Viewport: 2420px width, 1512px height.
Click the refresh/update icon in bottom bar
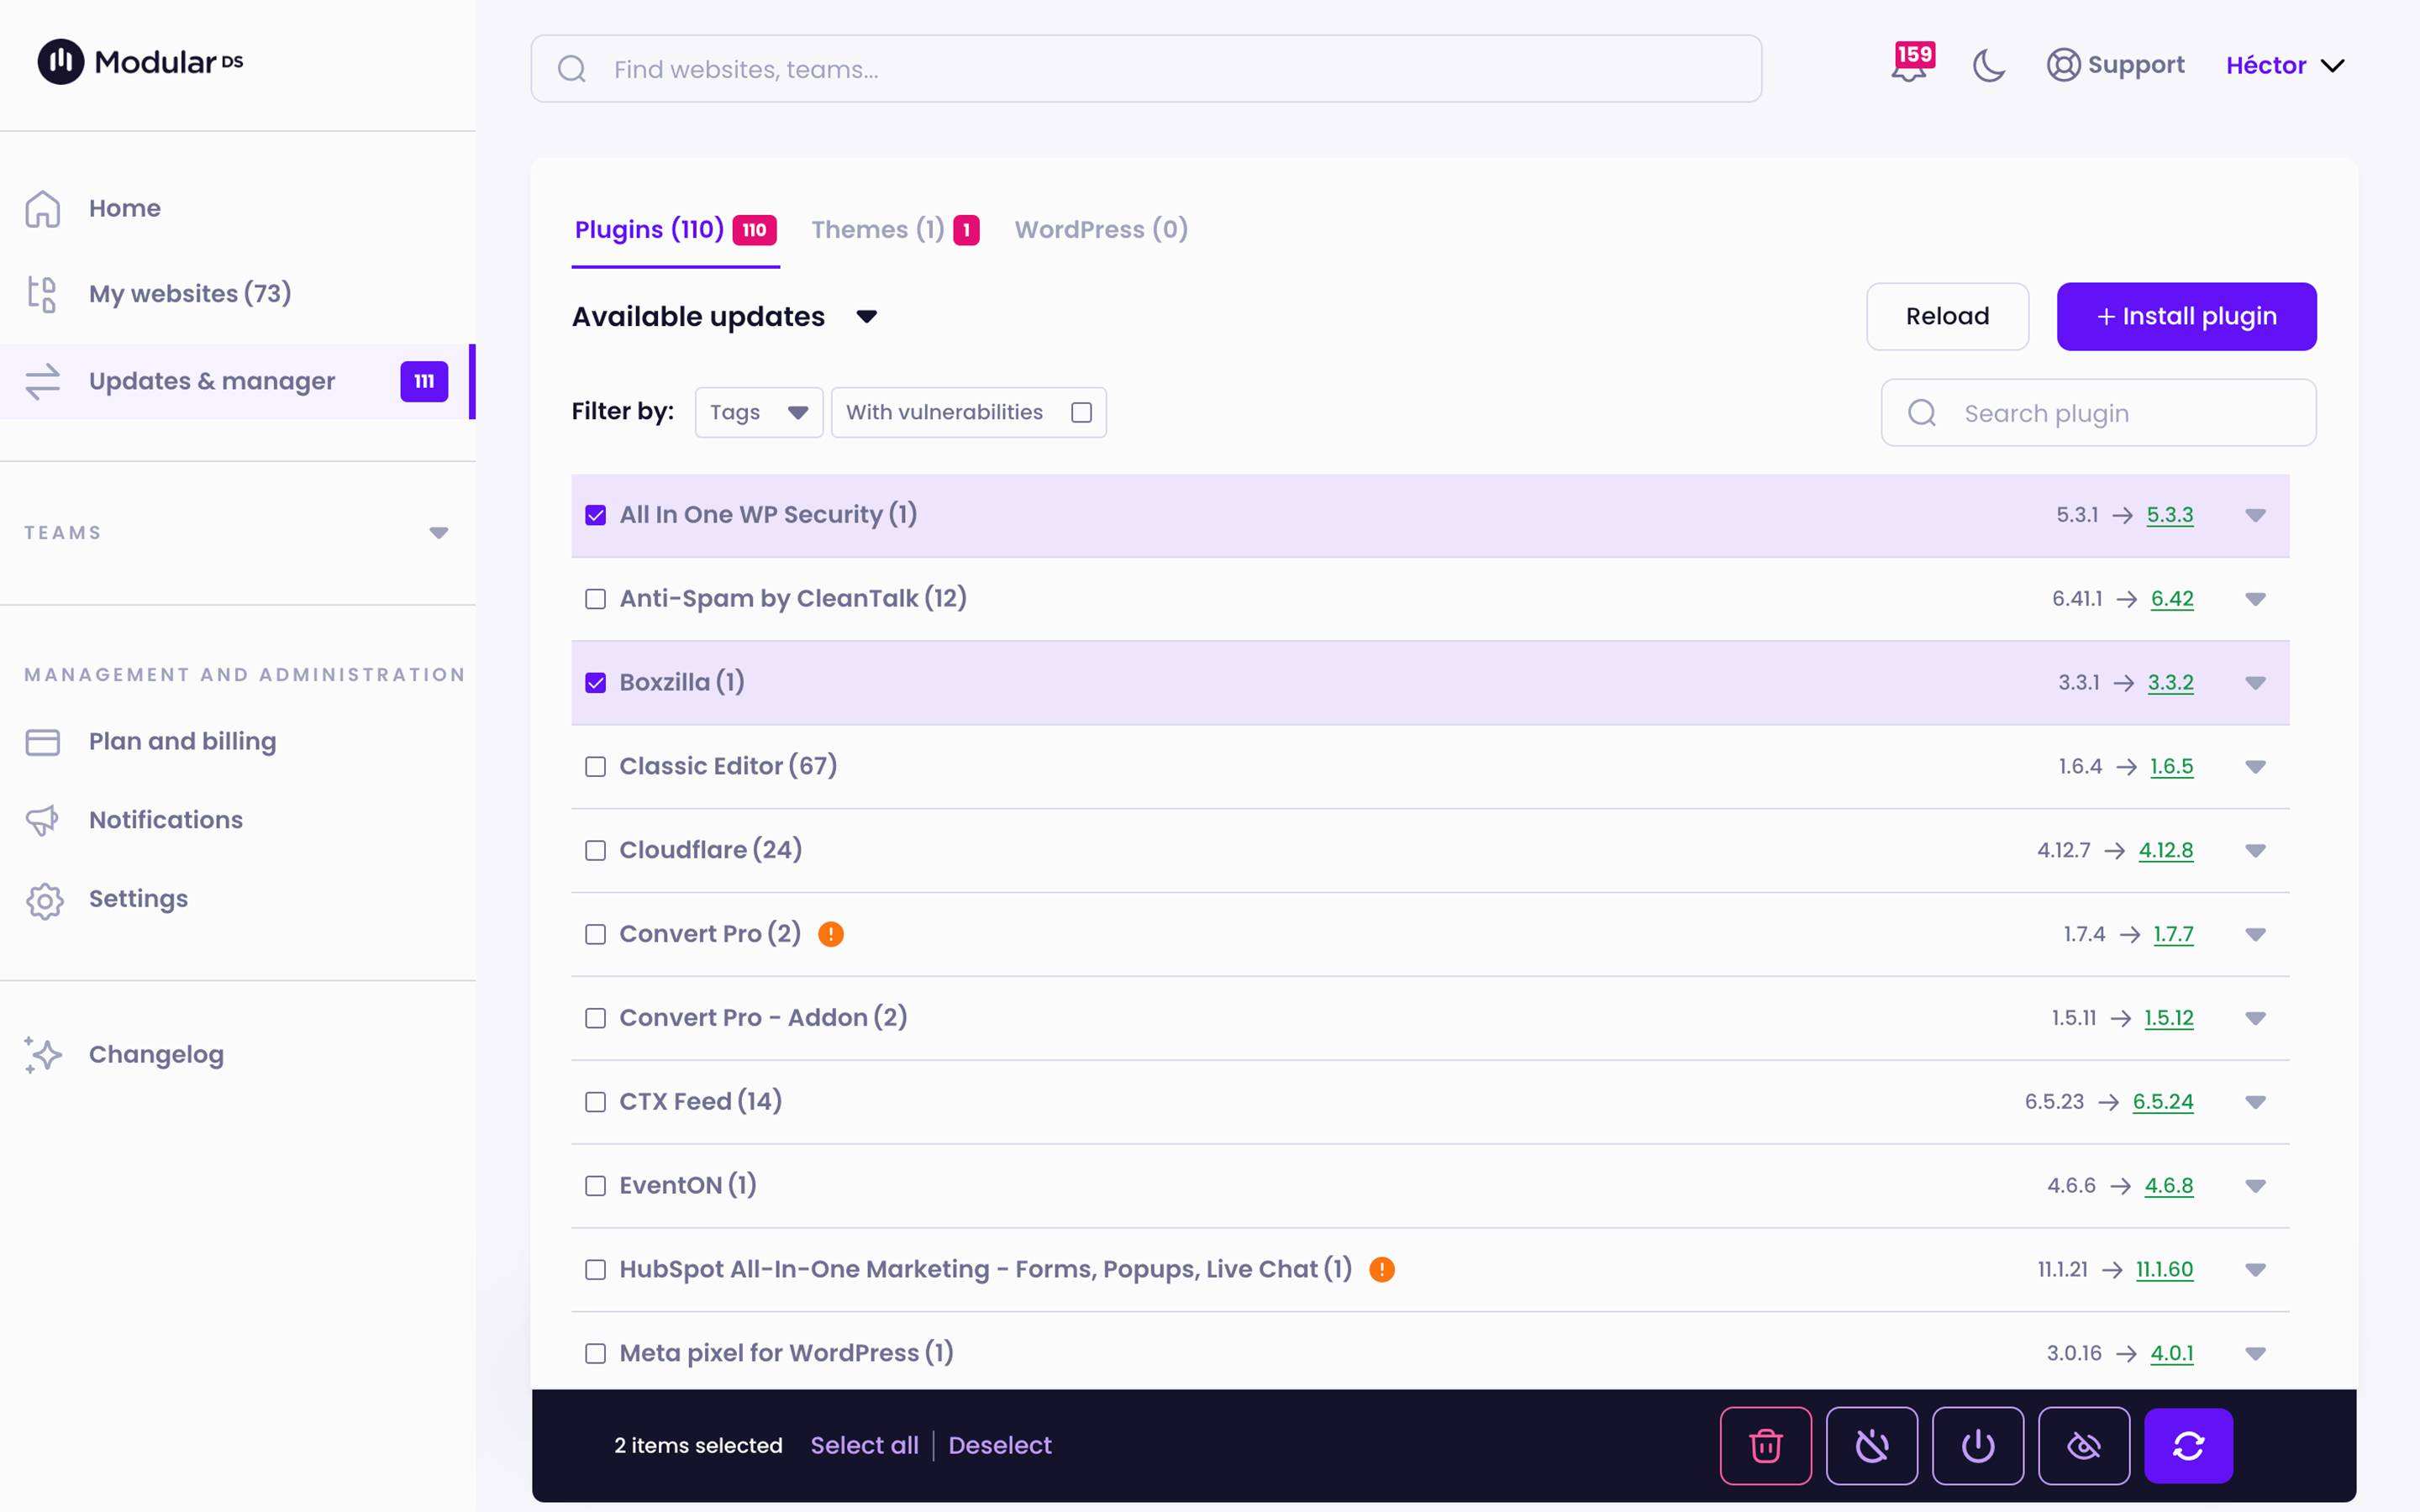coord(2190,1446)
